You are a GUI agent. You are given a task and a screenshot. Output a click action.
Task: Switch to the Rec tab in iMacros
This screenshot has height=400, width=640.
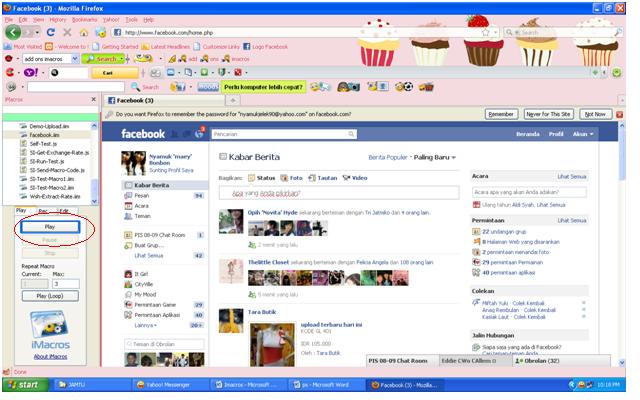[x=43, y=211]
